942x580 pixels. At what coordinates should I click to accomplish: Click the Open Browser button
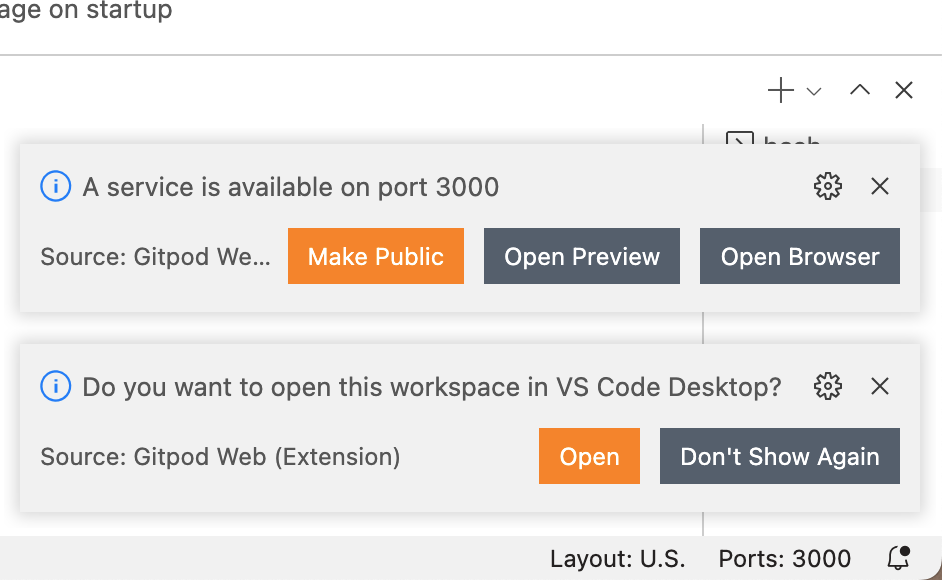tap(800, 256)
